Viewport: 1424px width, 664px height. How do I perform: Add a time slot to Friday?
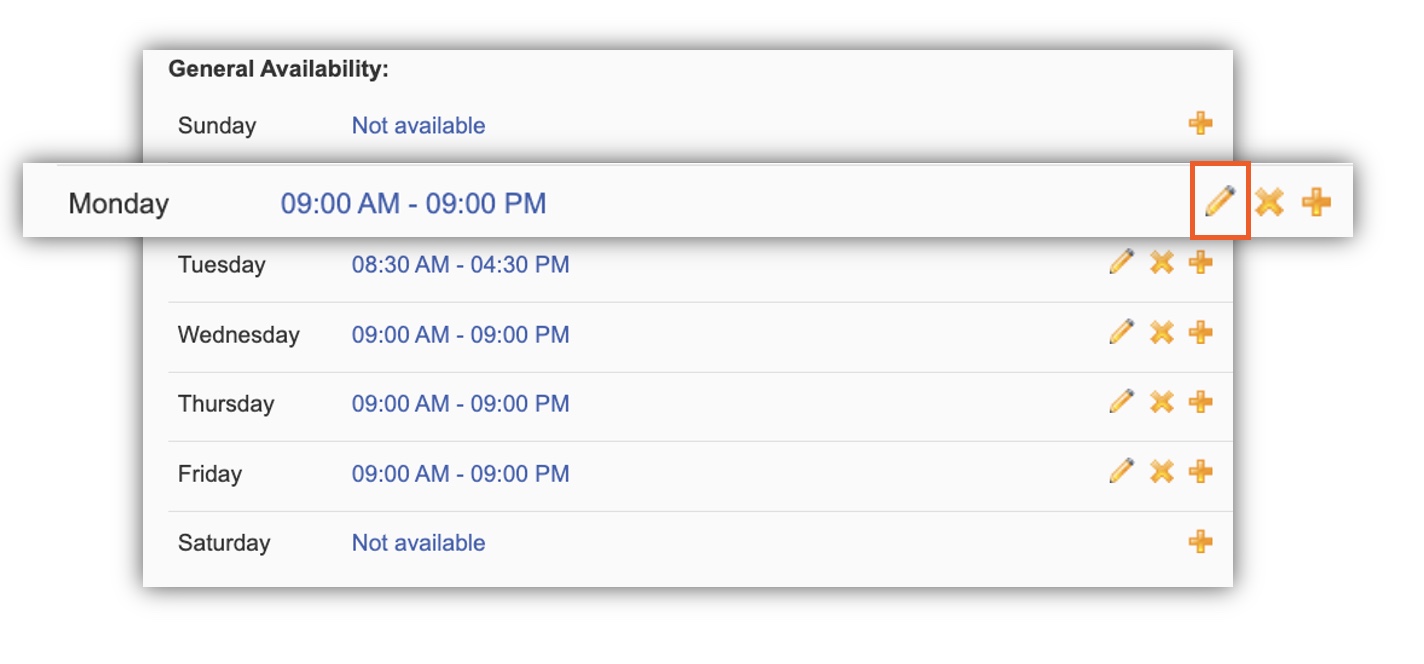[x=1200, y=471]
